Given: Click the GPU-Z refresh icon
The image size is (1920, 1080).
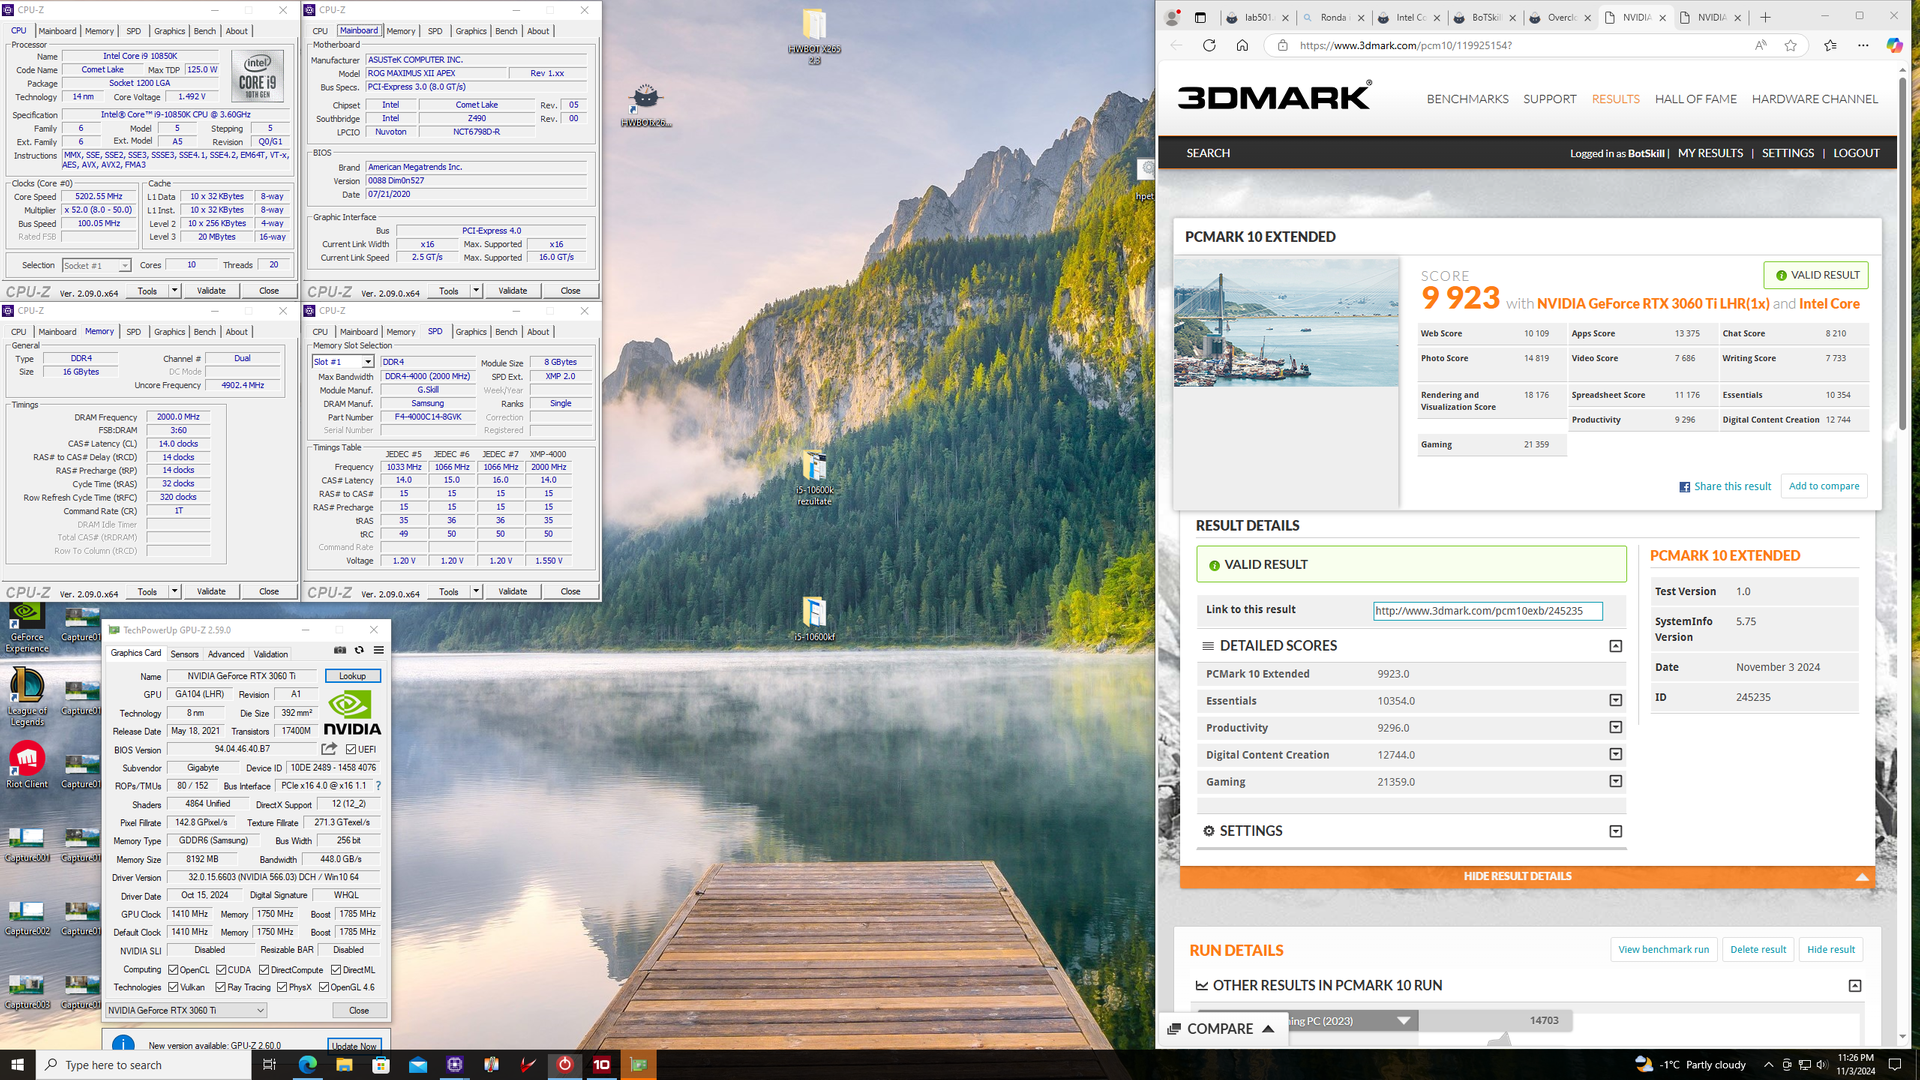Looking at the screenshot, I should point(359,650).
